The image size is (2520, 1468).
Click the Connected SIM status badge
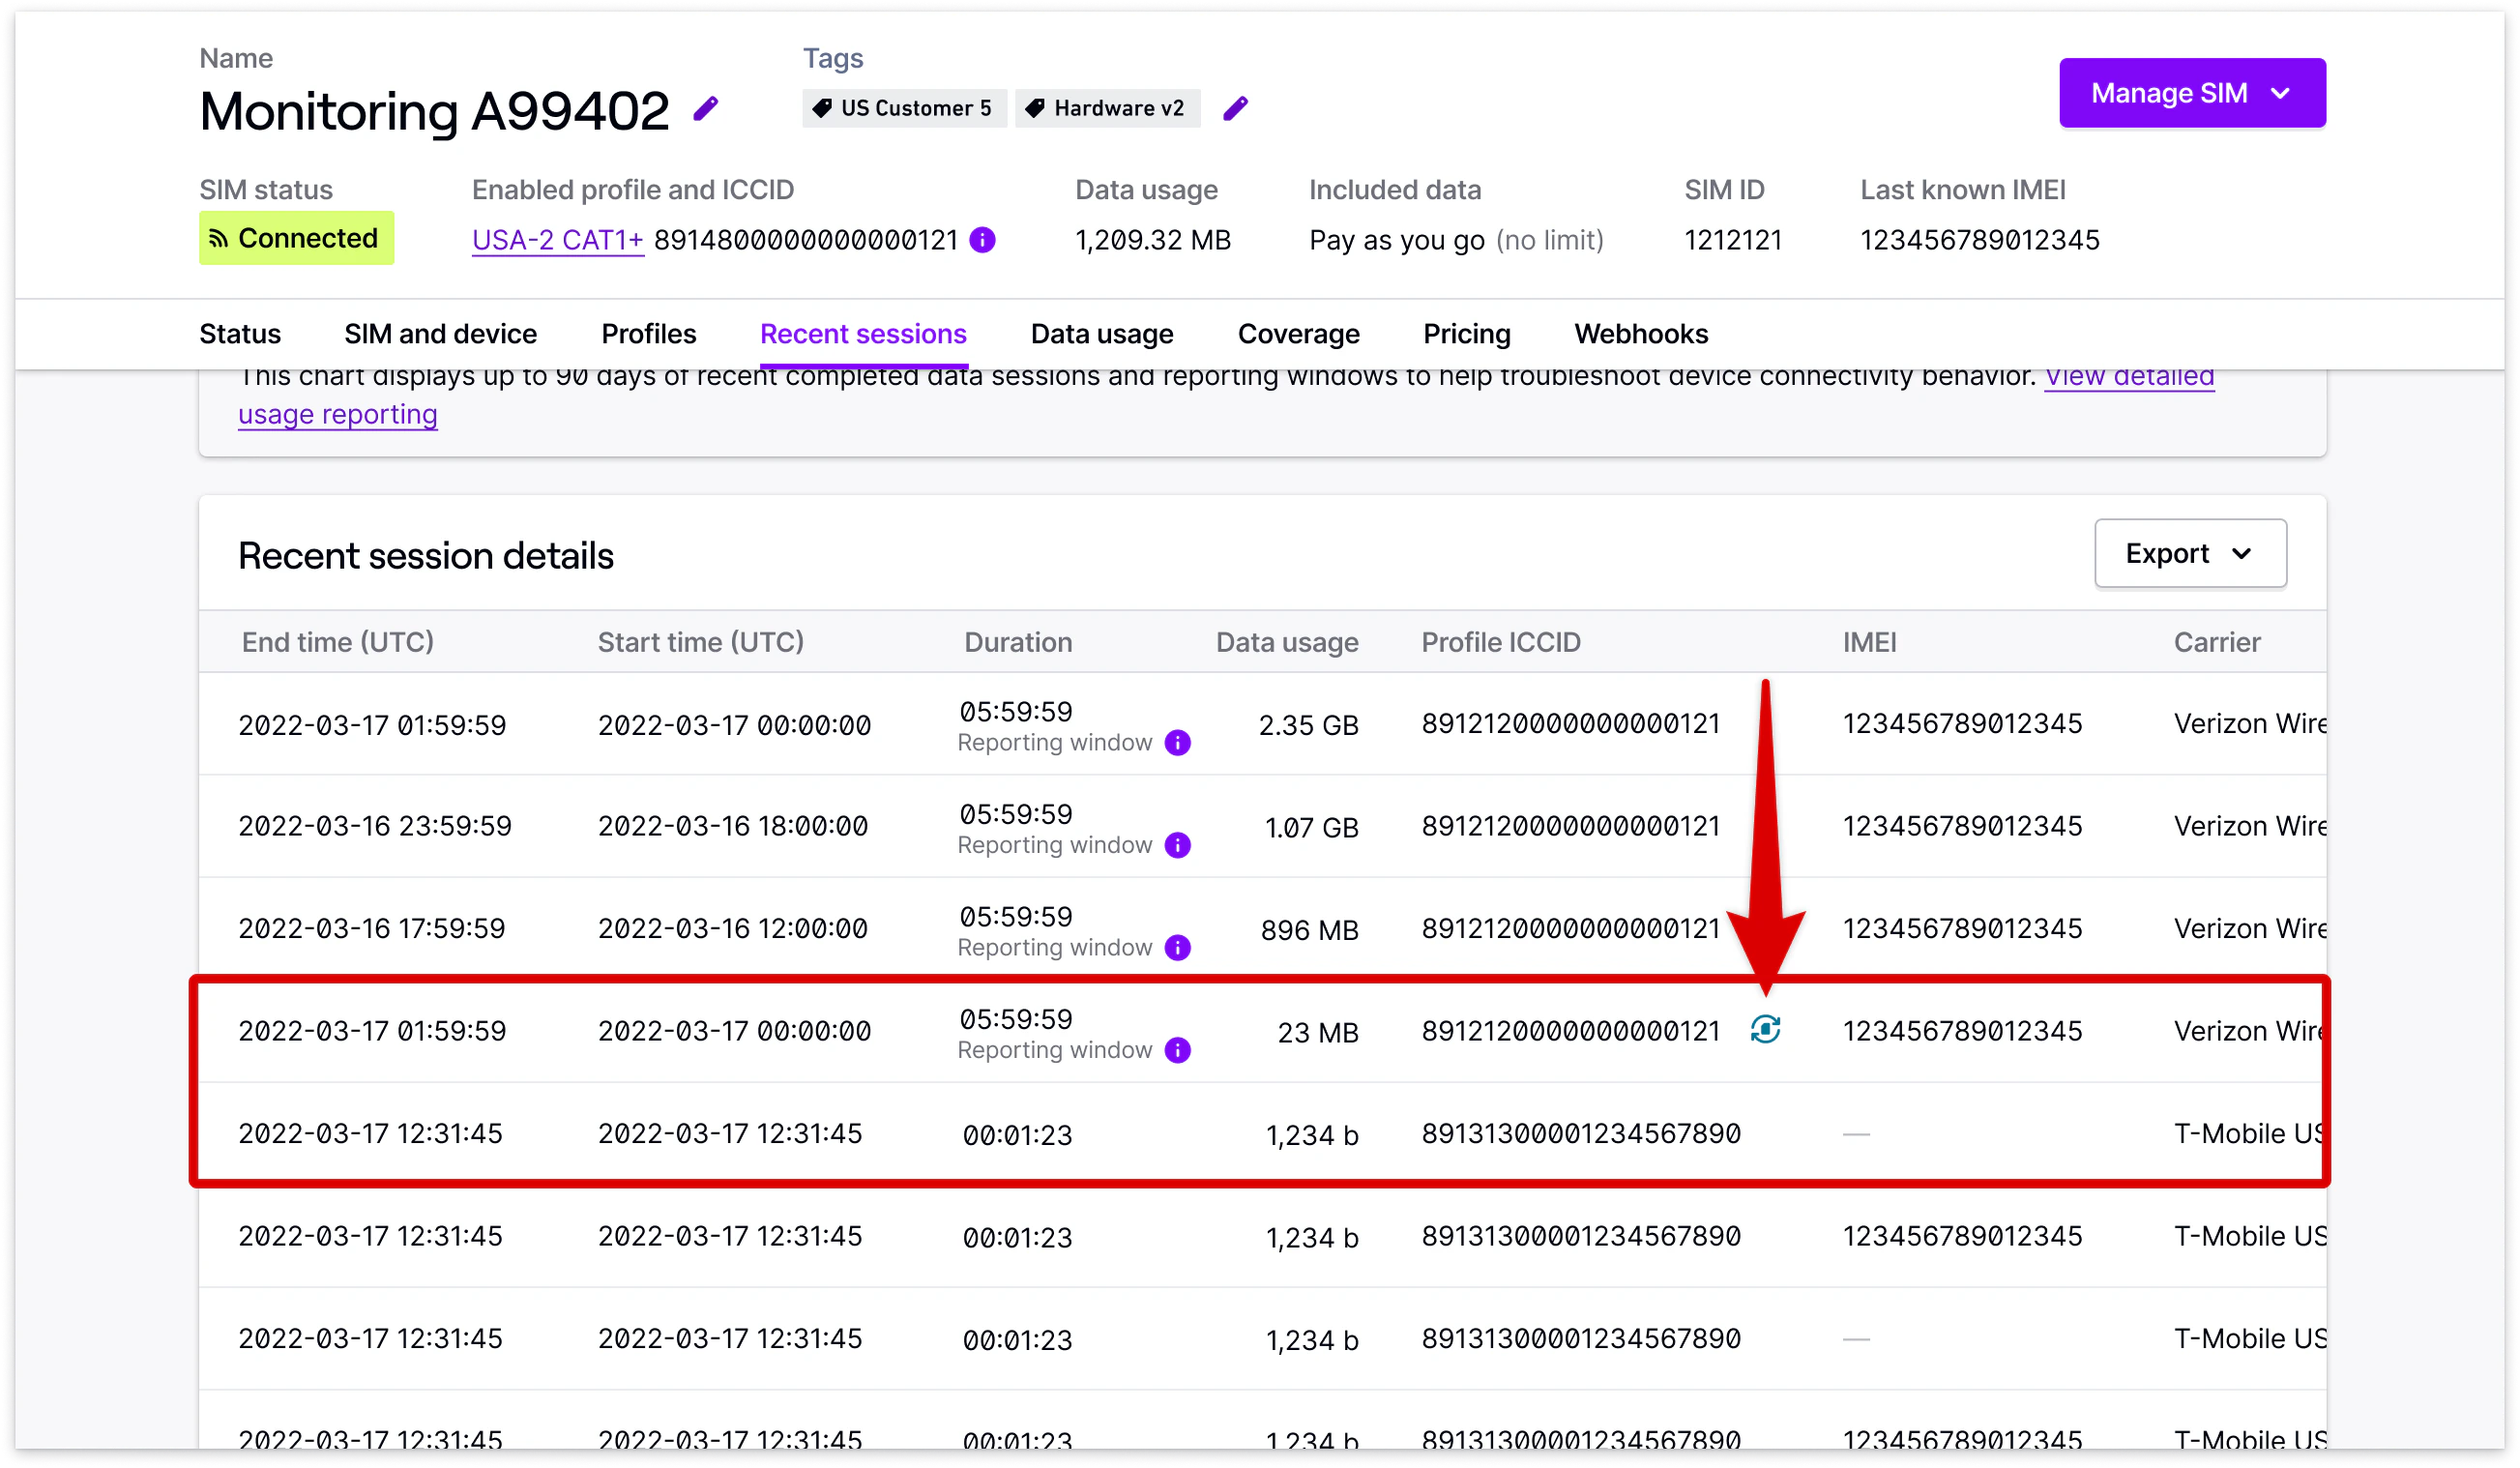tap(296, 238)
